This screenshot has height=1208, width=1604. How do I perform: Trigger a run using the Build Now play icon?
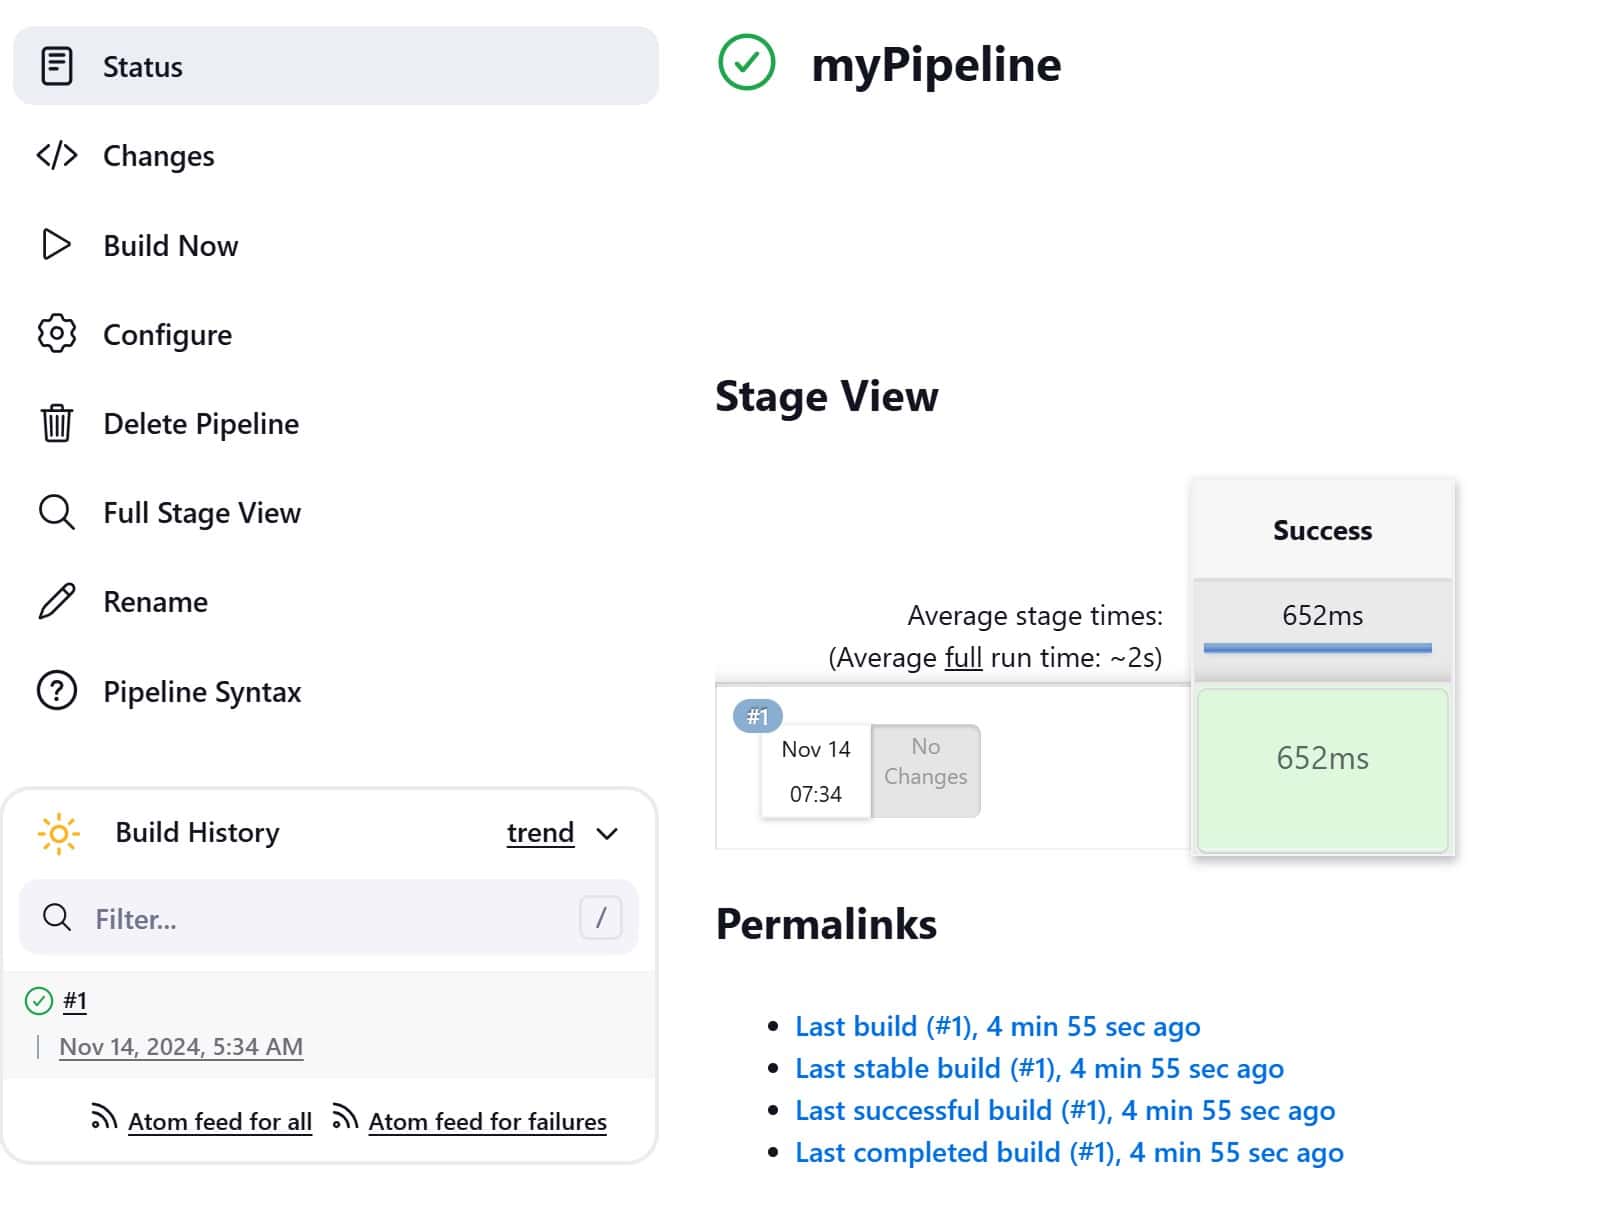[57, 245]
